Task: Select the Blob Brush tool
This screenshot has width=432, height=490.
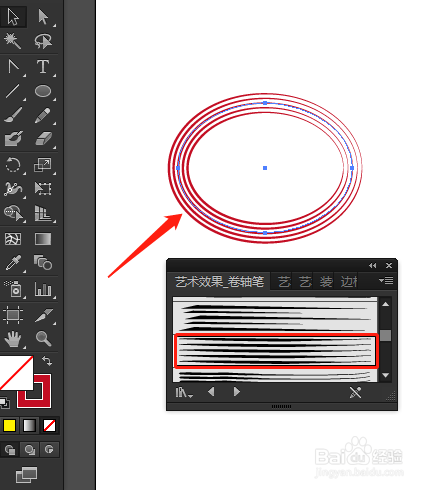Action: pyautogui.click(x=13, y=138)
